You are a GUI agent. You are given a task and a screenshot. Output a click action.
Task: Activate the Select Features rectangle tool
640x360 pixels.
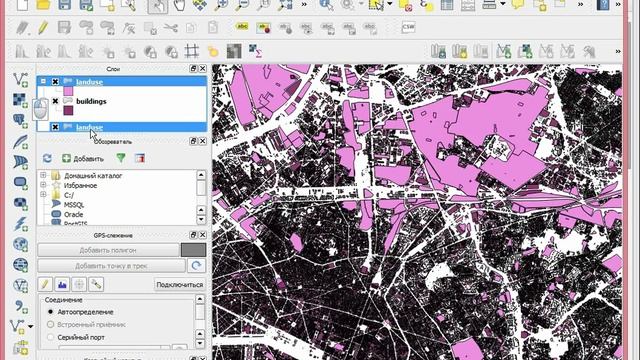coord(376,5)
